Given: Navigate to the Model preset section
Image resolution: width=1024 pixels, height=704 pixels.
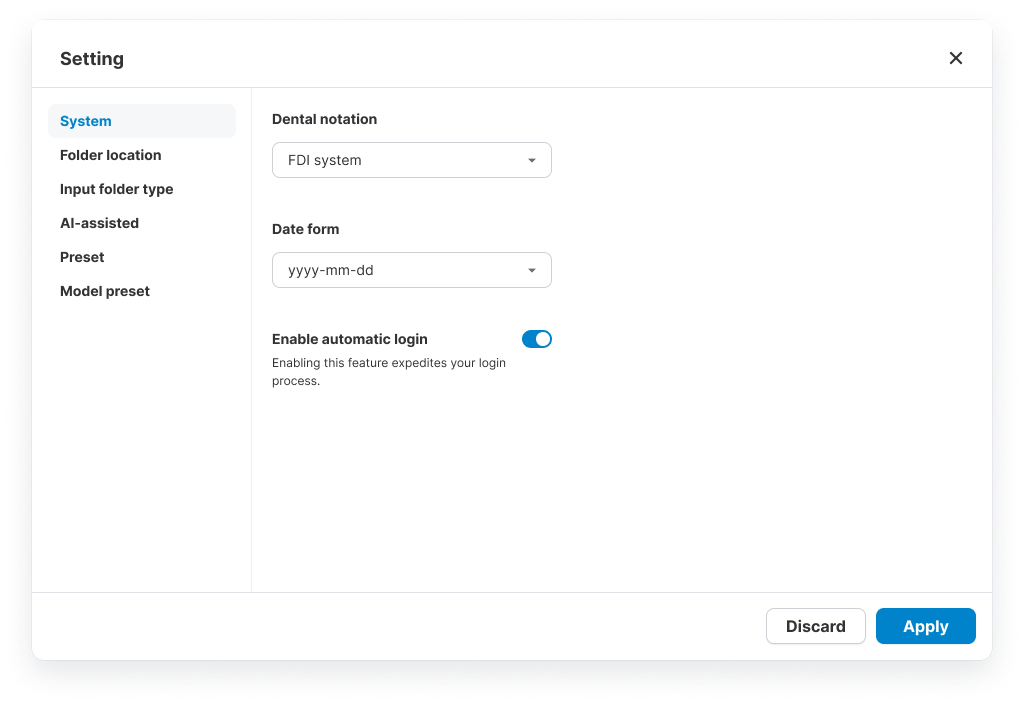Looking at the screenshot, I should (x=105, y=291).
